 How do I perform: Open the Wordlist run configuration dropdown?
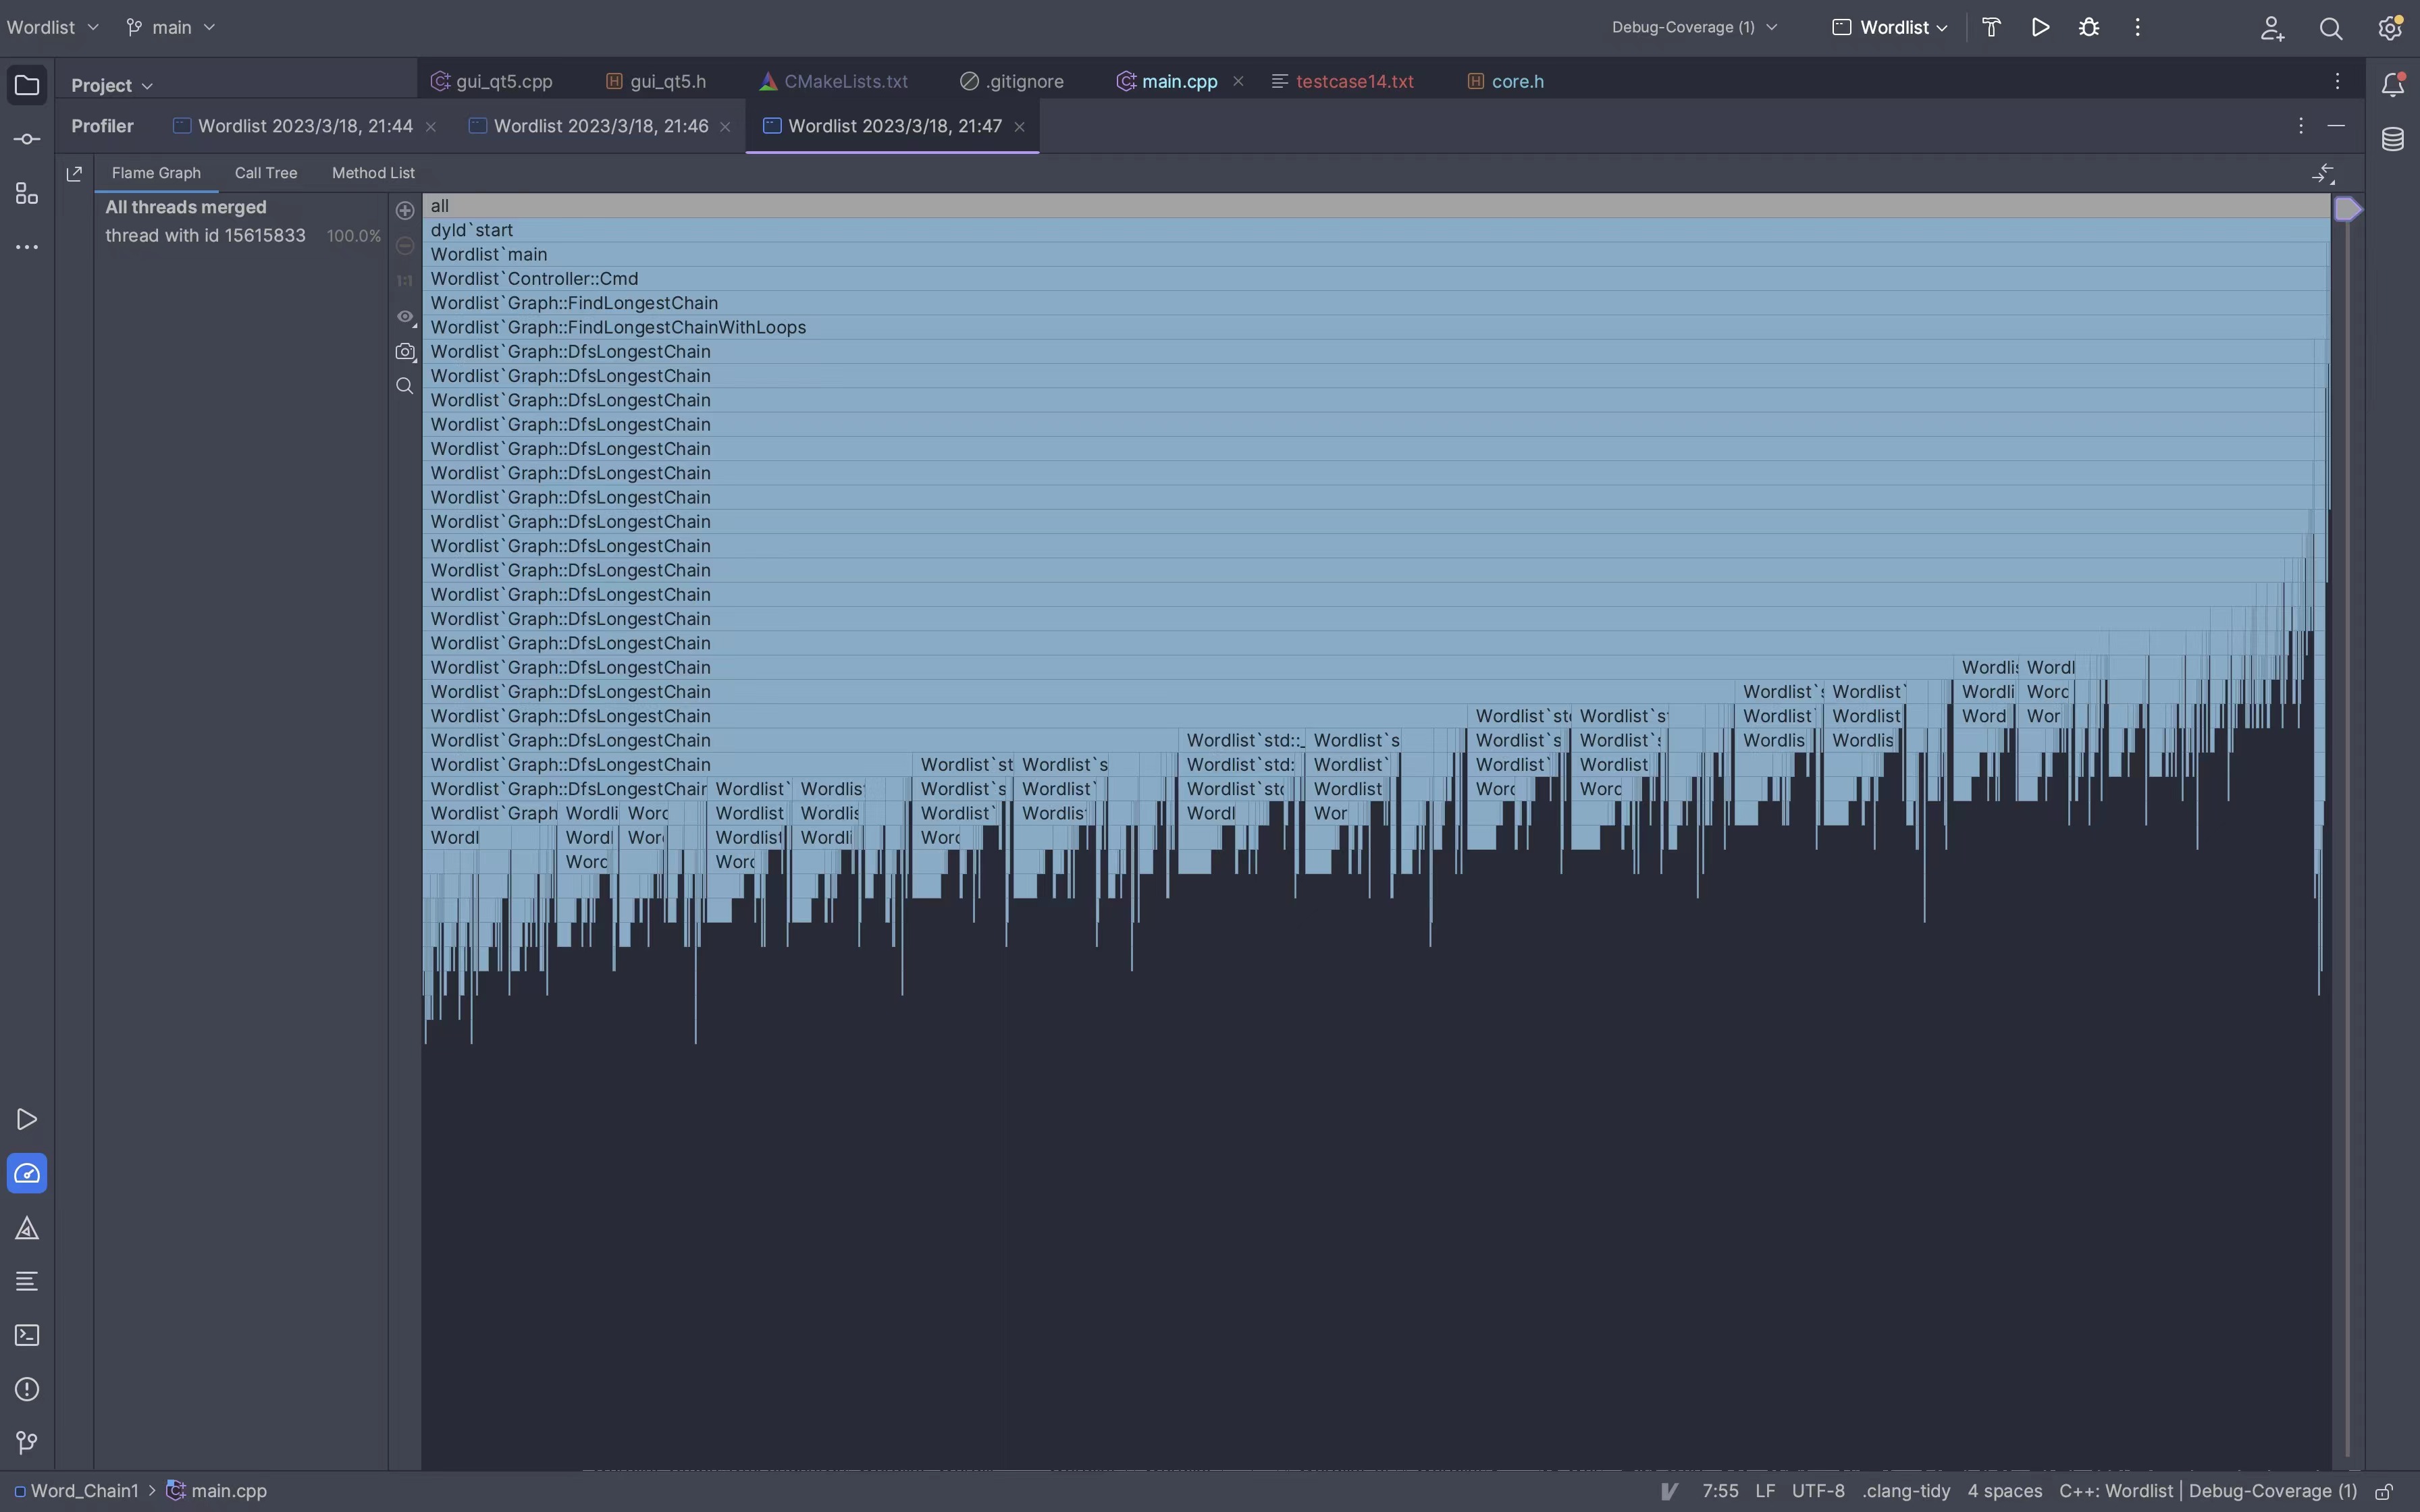click(x=1890, y=27)
